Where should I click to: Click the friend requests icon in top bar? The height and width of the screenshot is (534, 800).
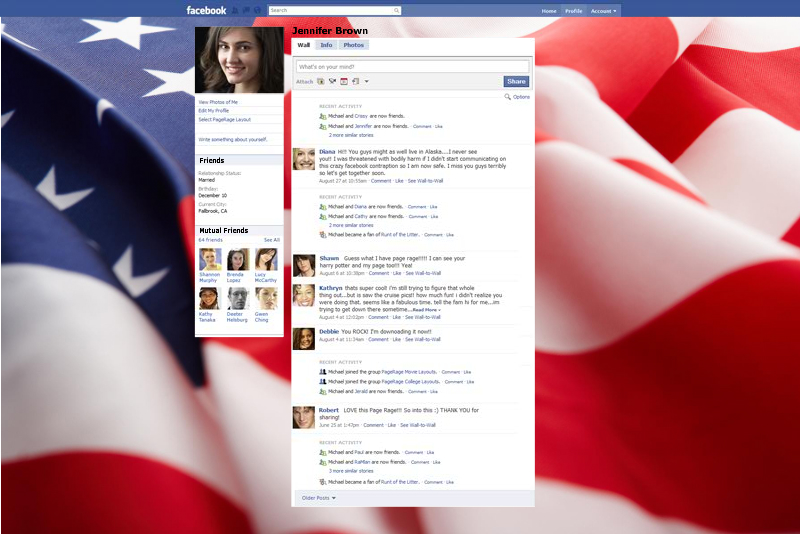[x=236, y=10]
